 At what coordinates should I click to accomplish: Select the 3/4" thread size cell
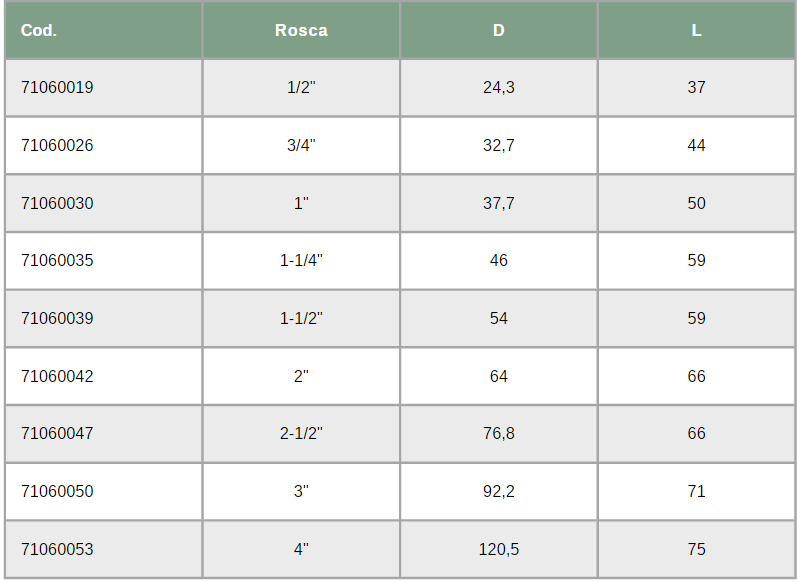(x=301, y=146)
